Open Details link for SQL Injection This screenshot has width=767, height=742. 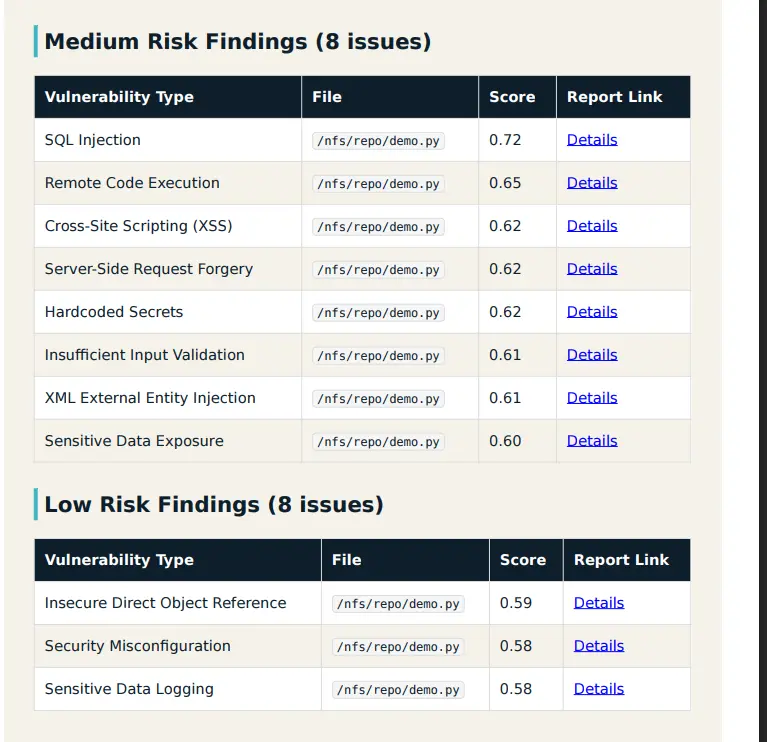[592, 140]
